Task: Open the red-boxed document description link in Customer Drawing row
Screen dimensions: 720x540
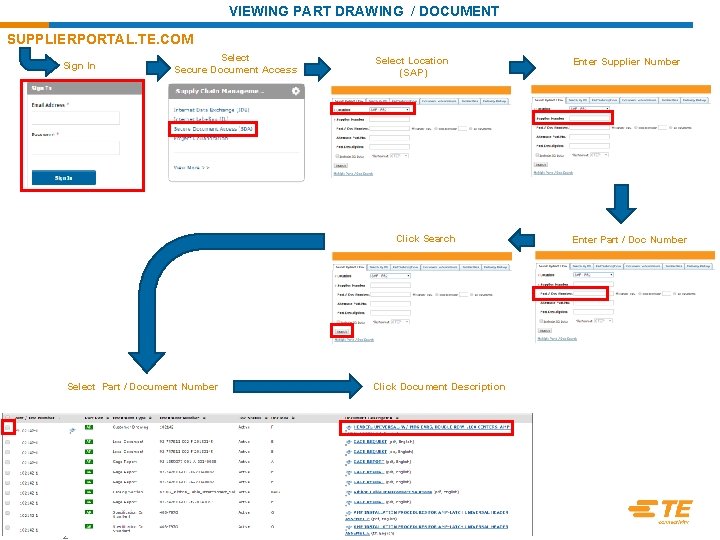Action: 432,427
